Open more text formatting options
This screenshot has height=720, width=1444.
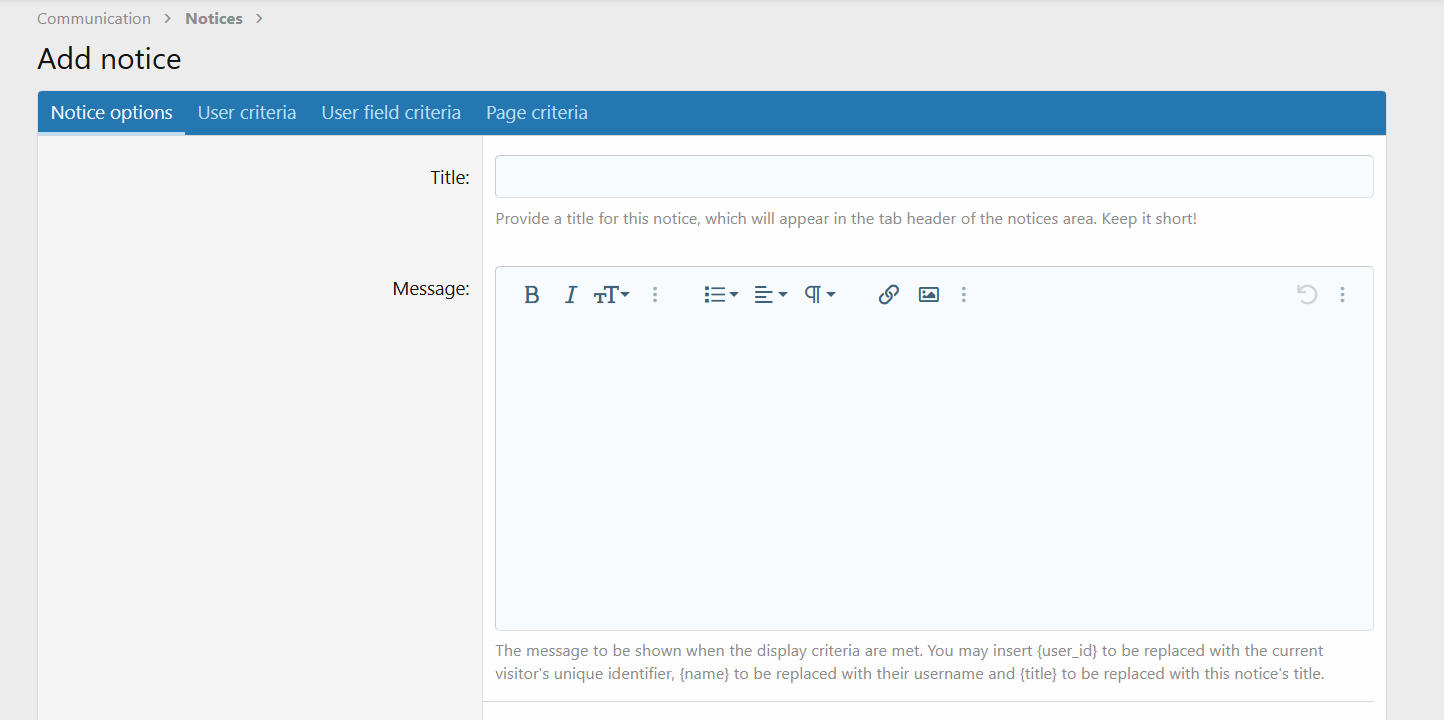[x=655, y=294]
